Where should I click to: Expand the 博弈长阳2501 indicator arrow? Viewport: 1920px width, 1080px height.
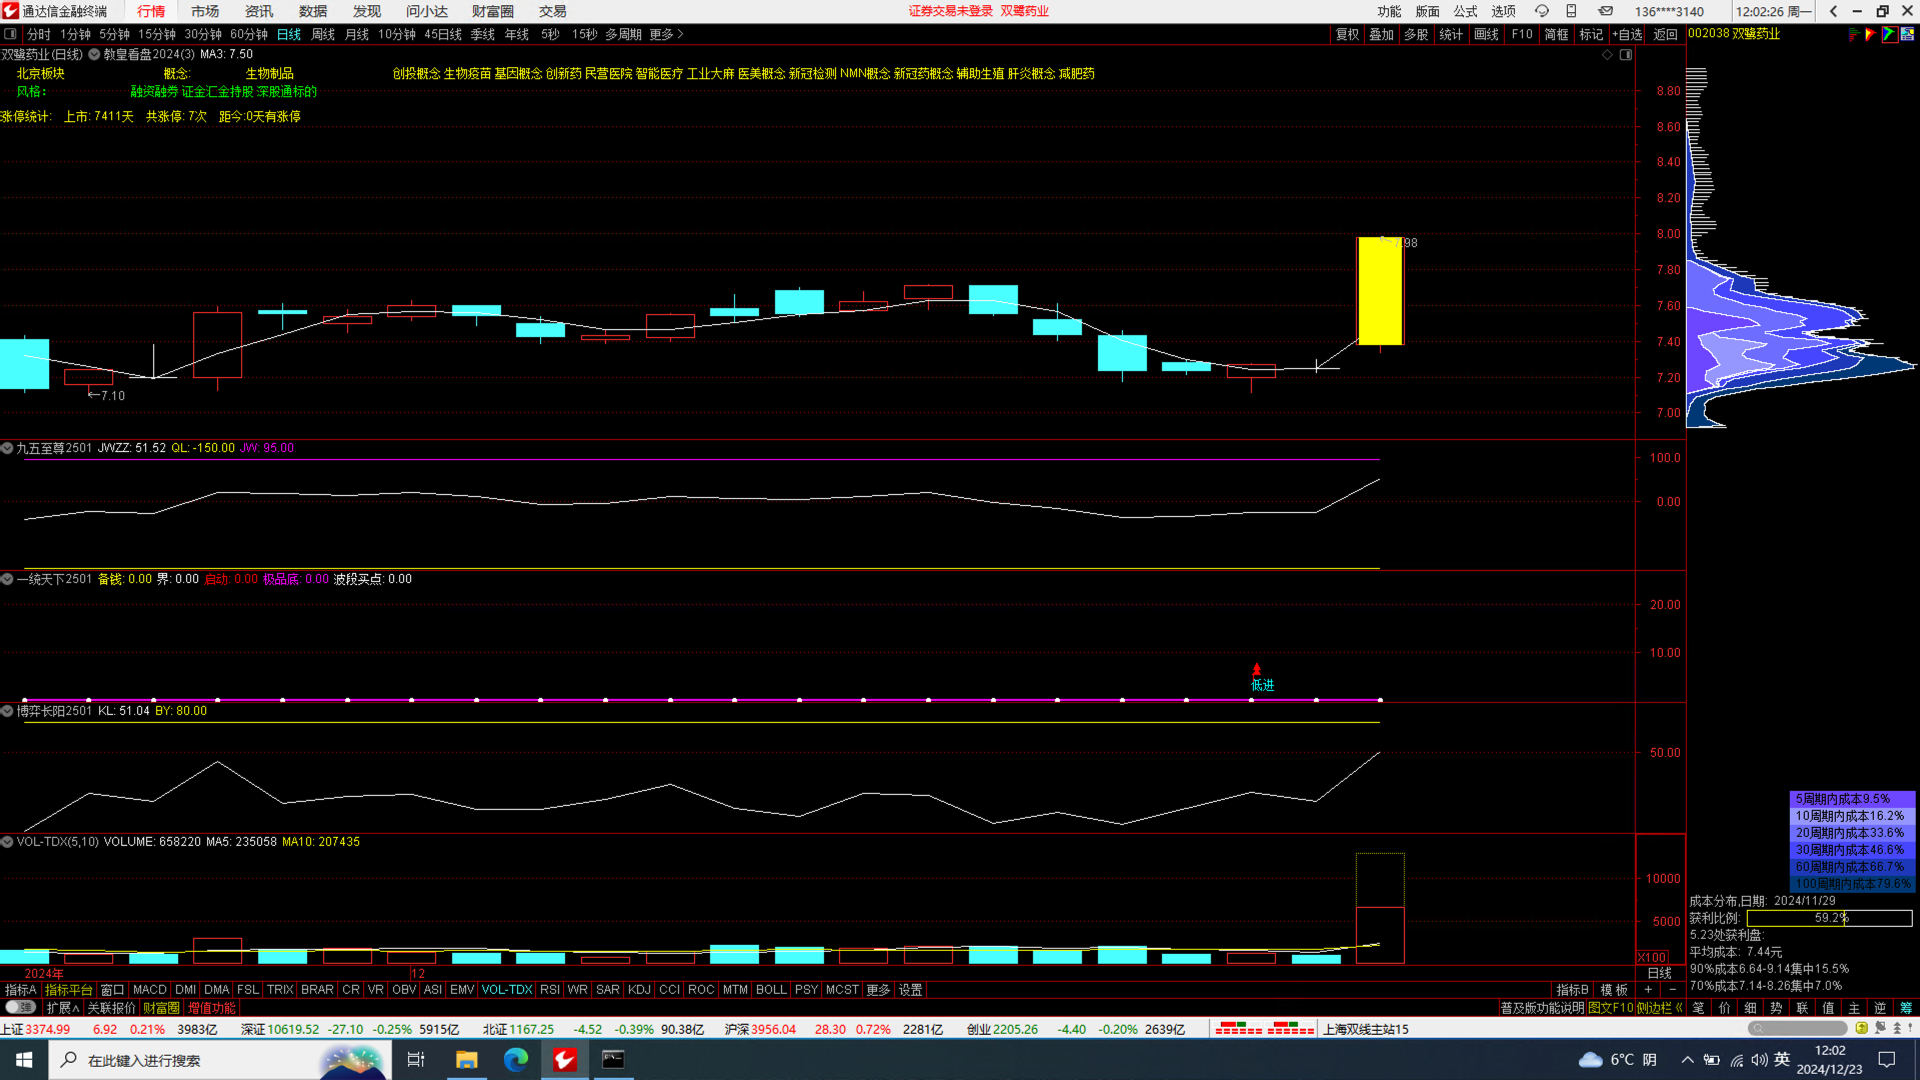coord(7,711)
